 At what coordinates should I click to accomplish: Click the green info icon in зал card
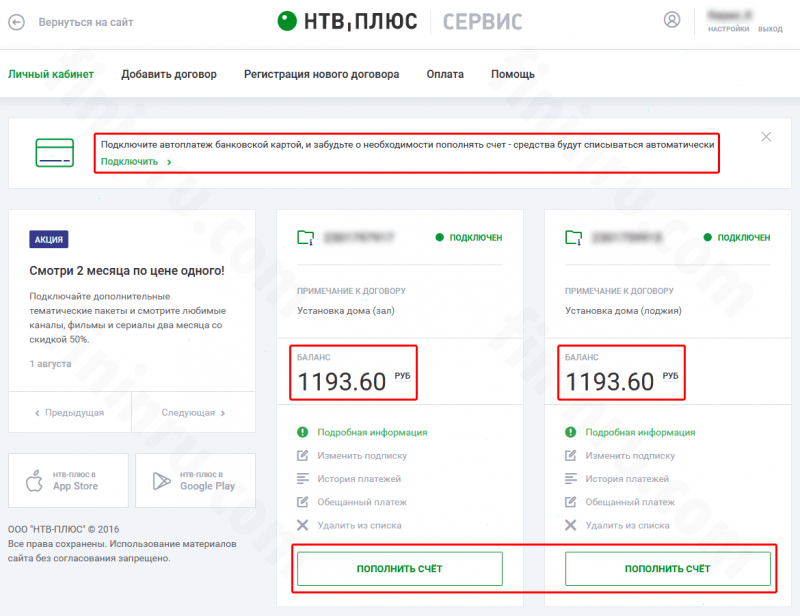tap(303, 432)
